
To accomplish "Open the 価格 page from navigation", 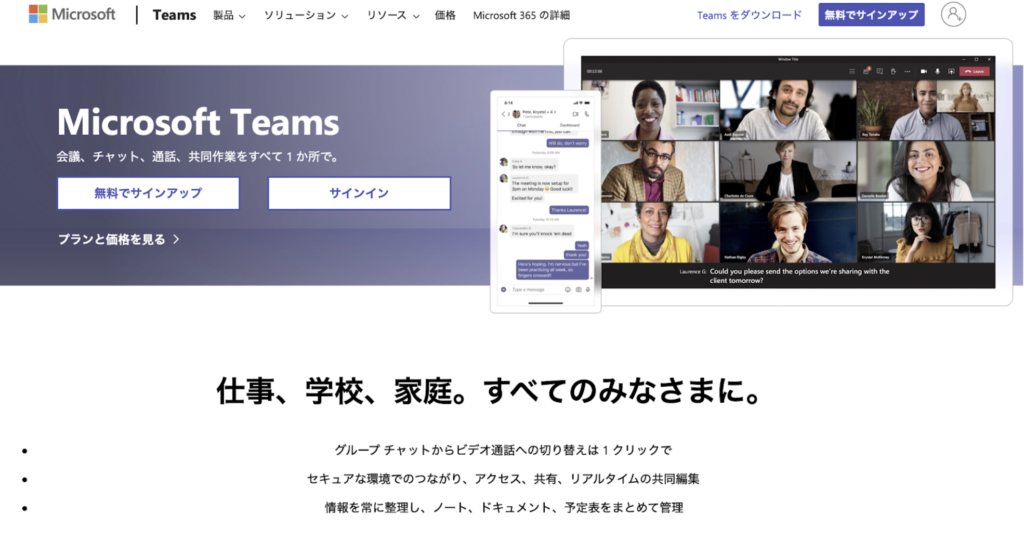I will click(x=445, y=15).
